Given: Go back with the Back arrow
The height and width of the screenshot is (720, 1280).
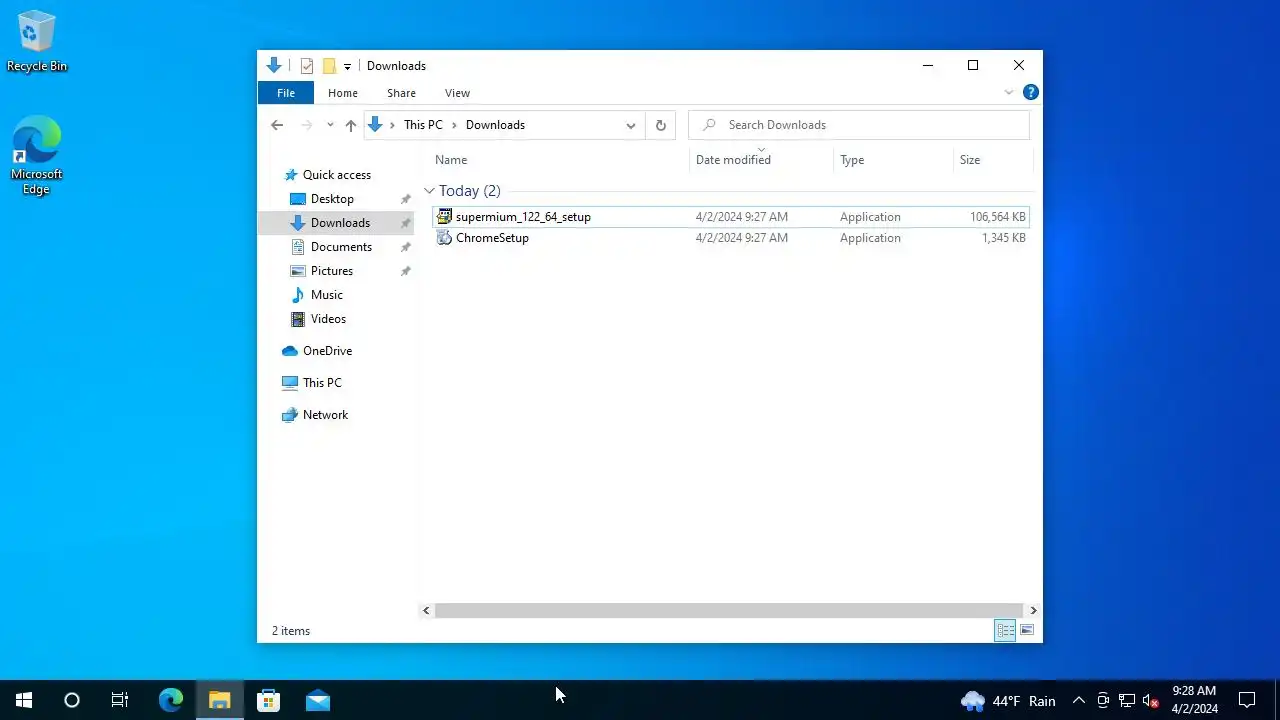Looking at the screenshot, I should (277, 125).
